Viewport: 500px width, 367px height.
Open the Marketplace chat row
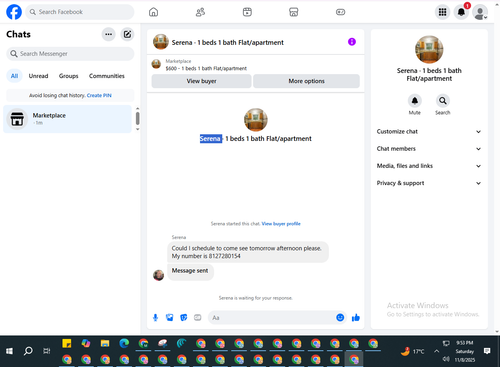click(x=67, y=119)
